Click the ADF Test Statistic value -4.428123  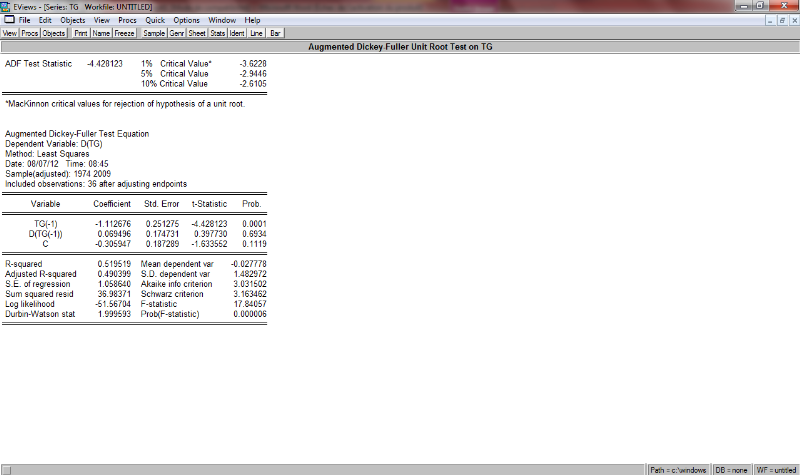pos(105,64)
